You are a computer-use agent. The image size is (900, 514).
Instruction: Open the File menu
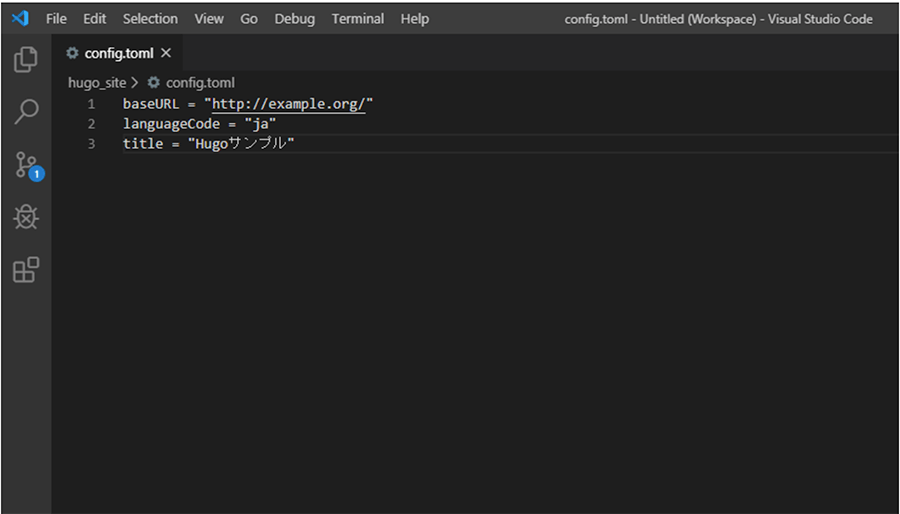[56, 19]
